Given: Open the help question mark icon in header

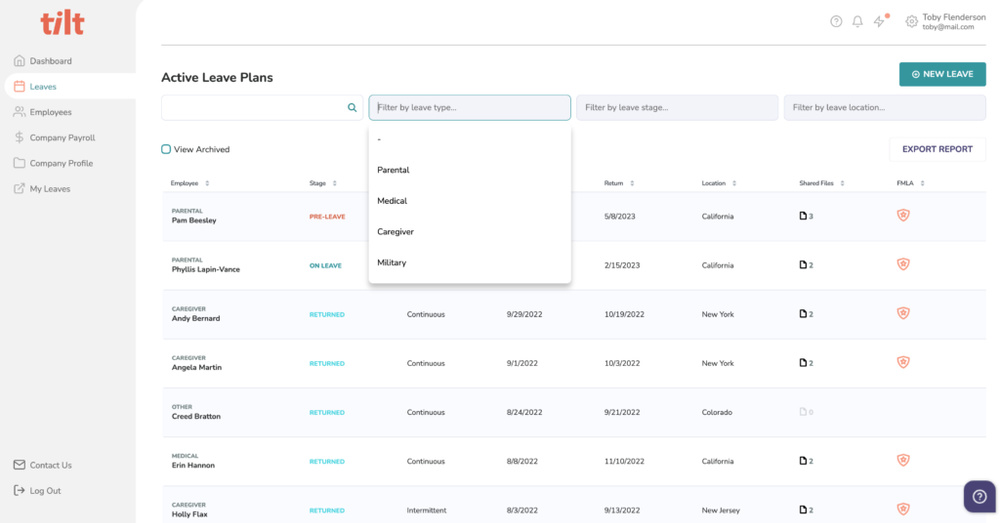Looking at the screenshot, I should tap(836, 22).
